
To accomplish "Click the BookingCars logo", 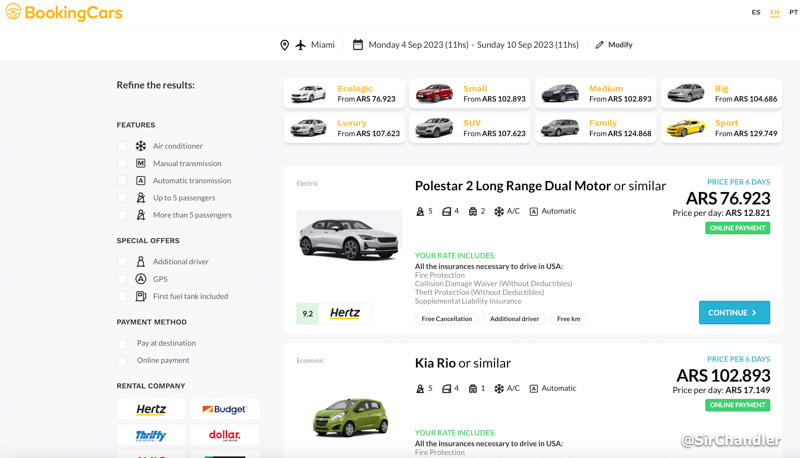I will point(64,13).
